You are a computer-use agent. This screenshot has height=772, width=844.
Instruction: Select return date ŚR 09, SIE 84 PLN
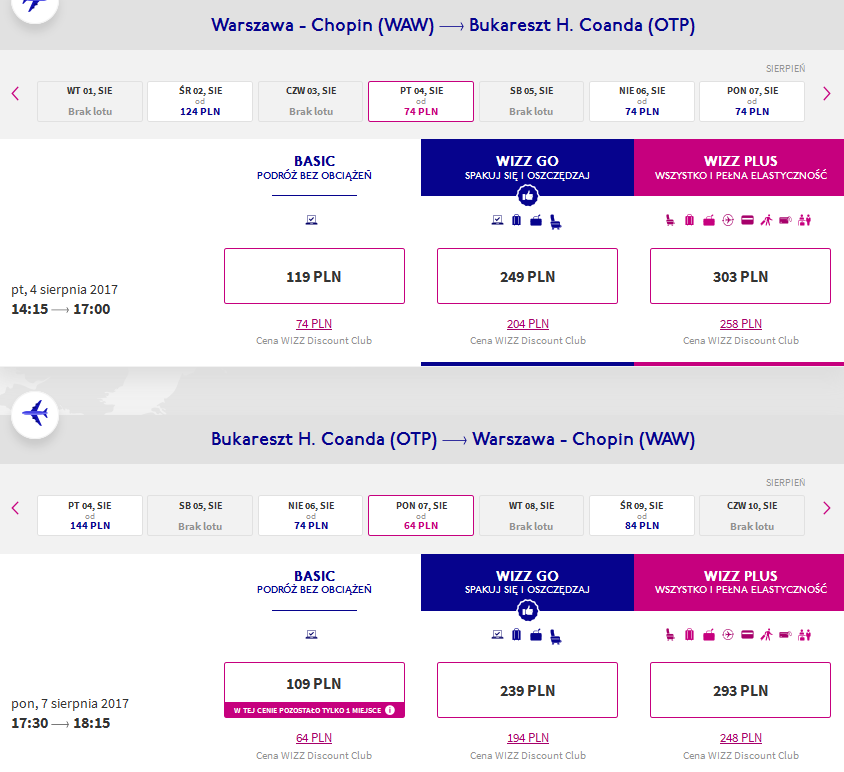tap(642, 515)
